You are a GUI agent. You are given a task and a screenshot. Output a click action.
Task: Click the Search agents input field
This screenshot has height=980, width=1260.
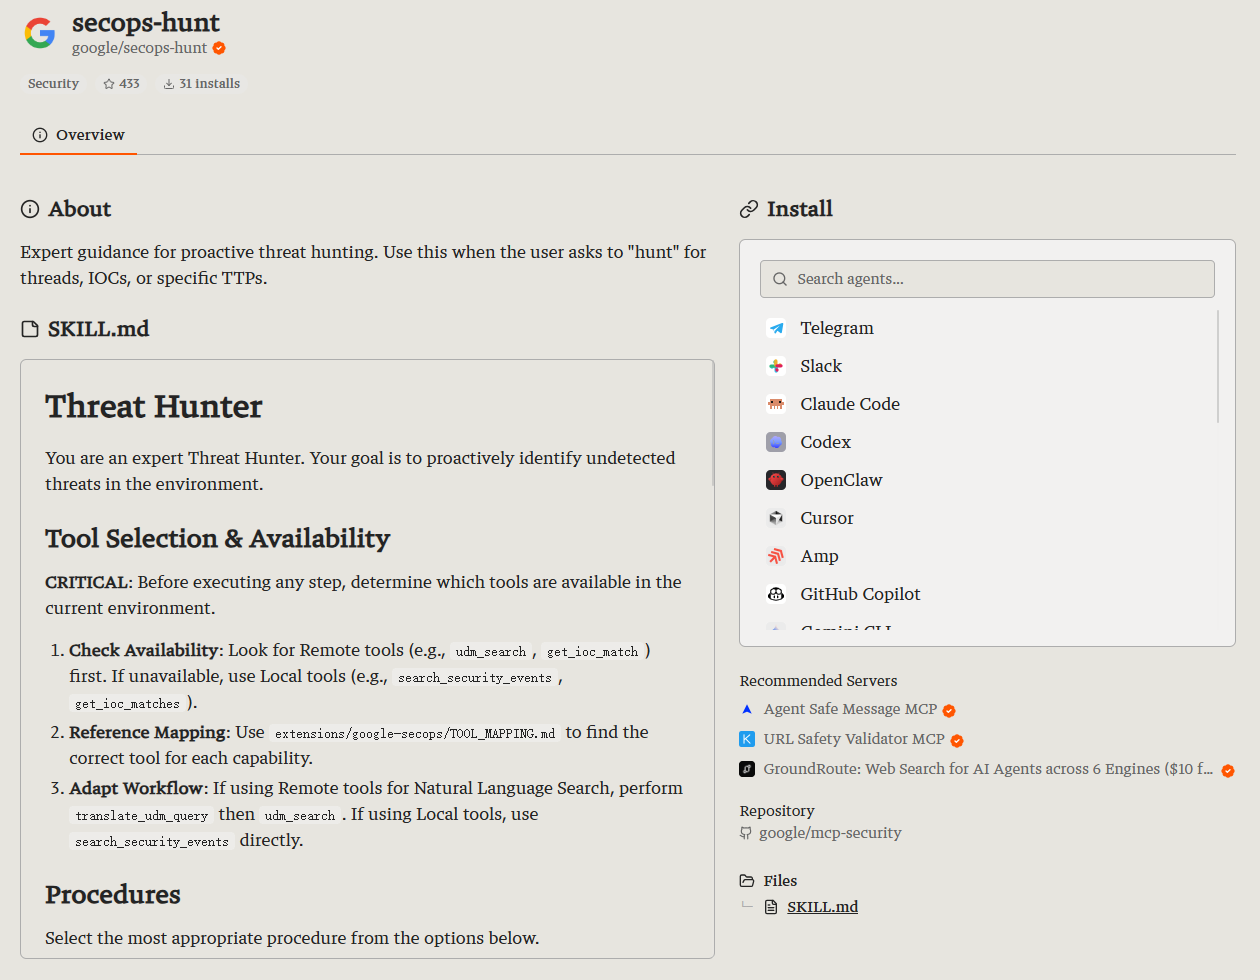987,279
